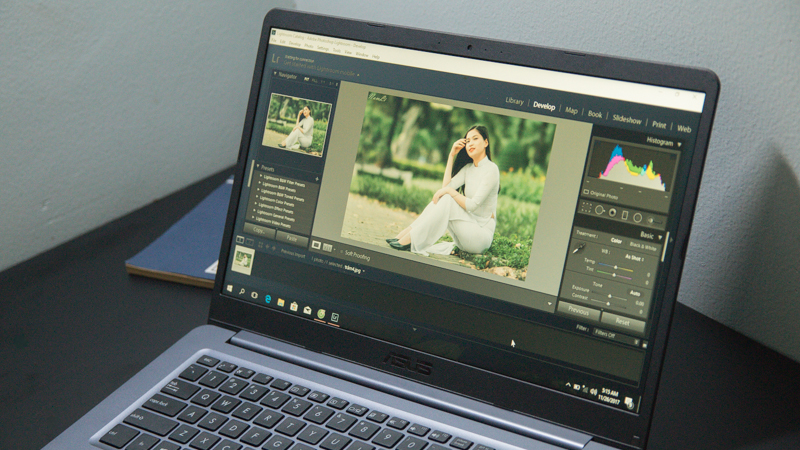Screen dimensions: 800x450
Task: Pick the White Balance eyedropper tool
Action: pos(580,248)
